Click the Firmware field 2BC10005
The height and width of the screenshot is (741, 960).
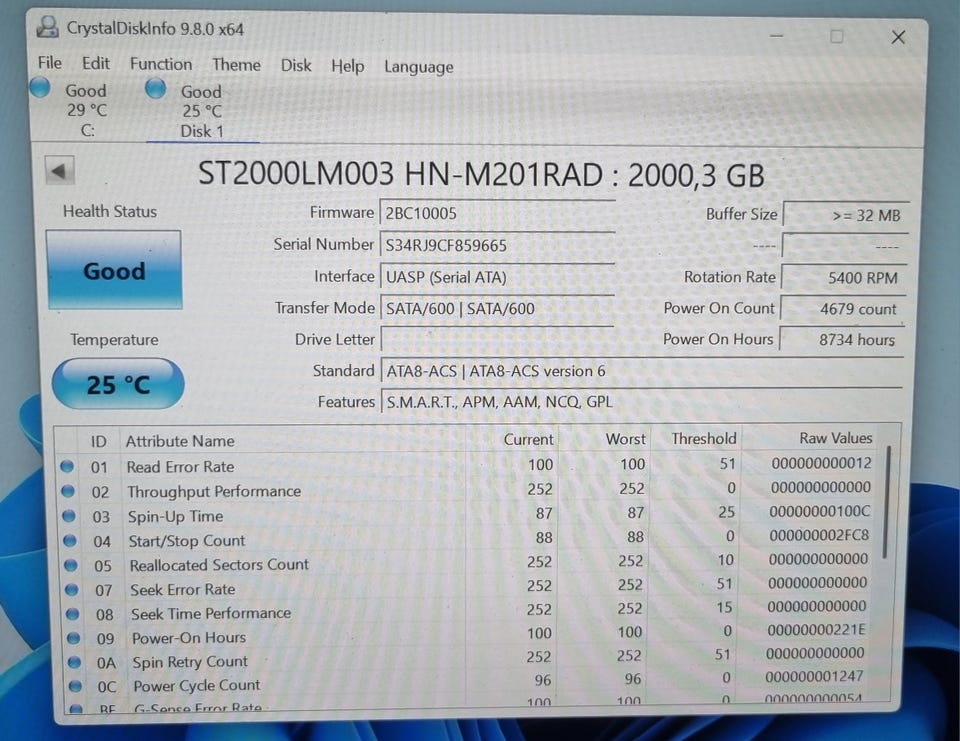click(x=497, y=214)
